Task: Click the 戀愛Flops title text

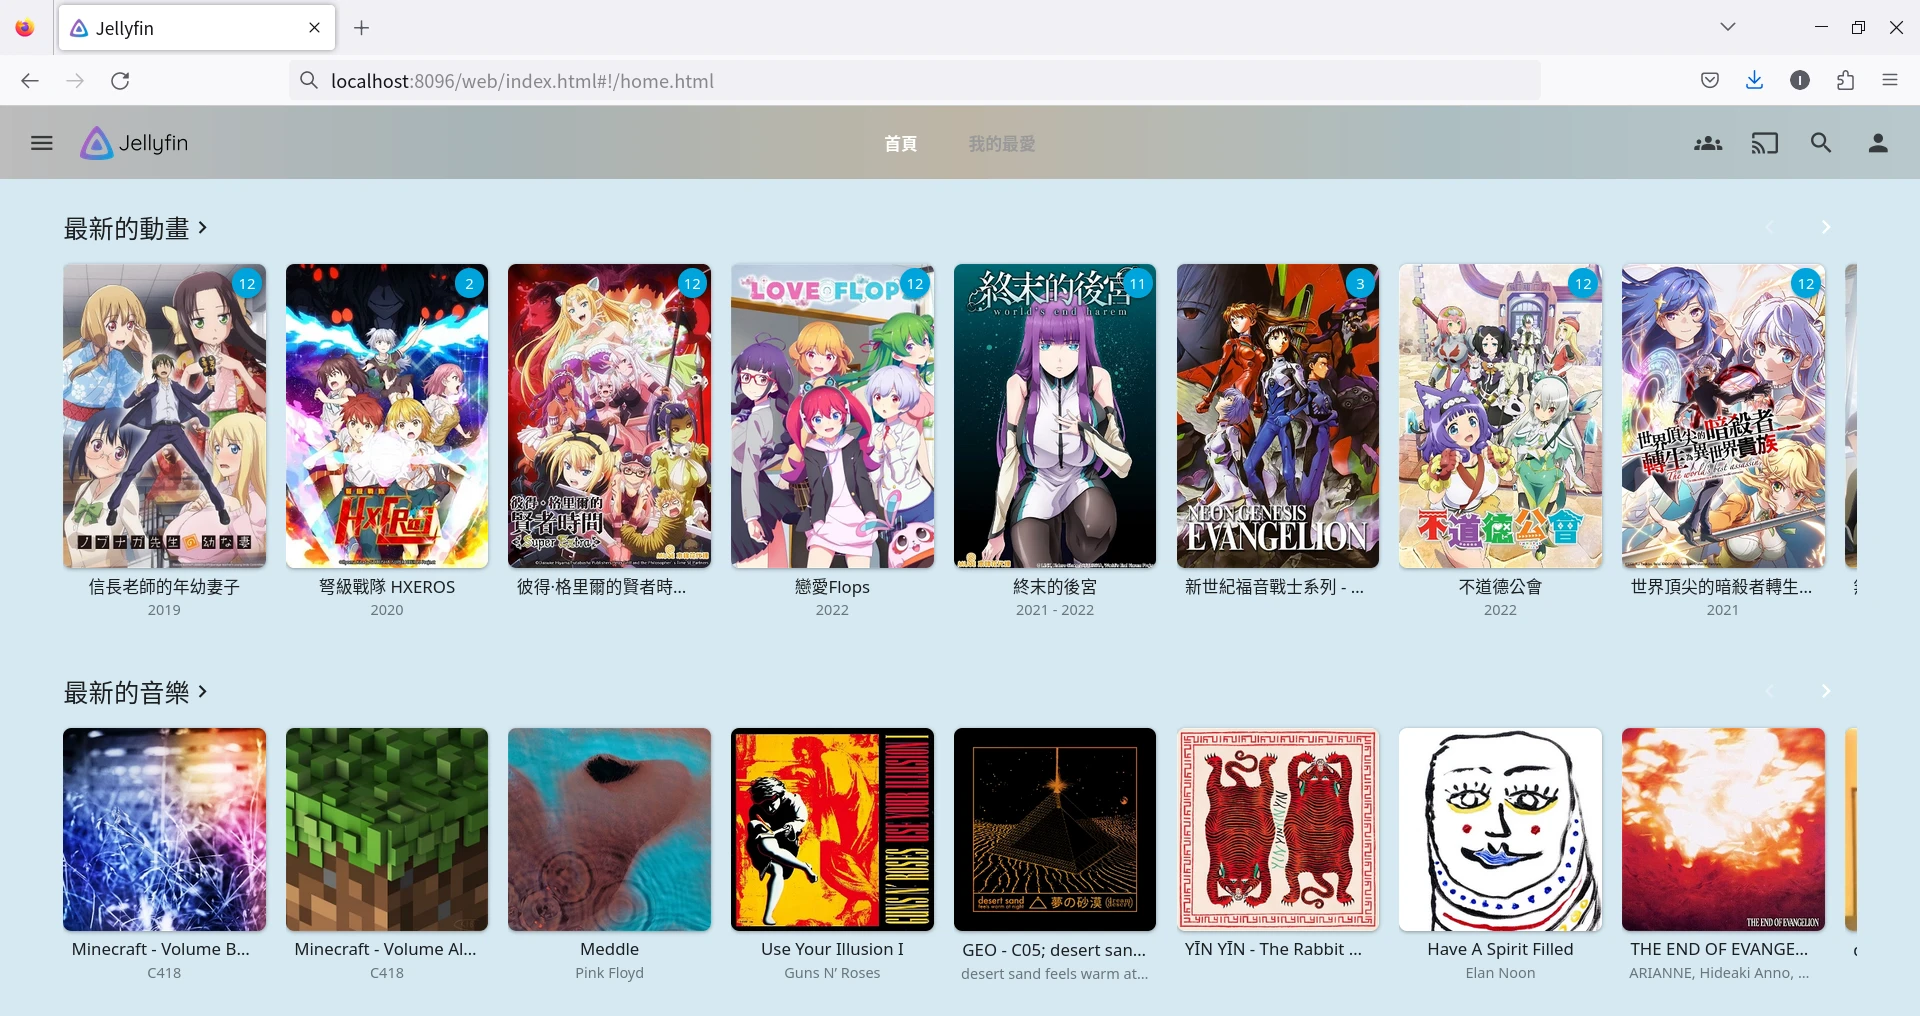Action: click(832, 587)
